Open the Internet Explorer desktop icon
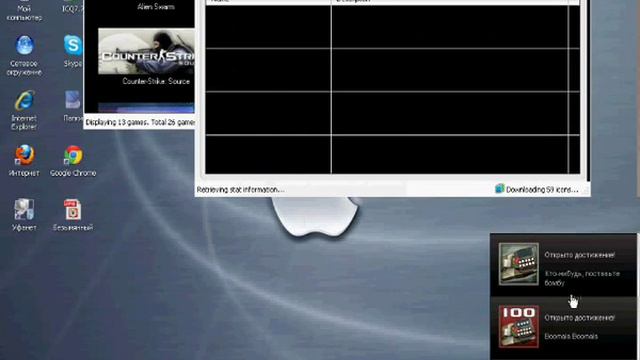 (x=24, y=110)
